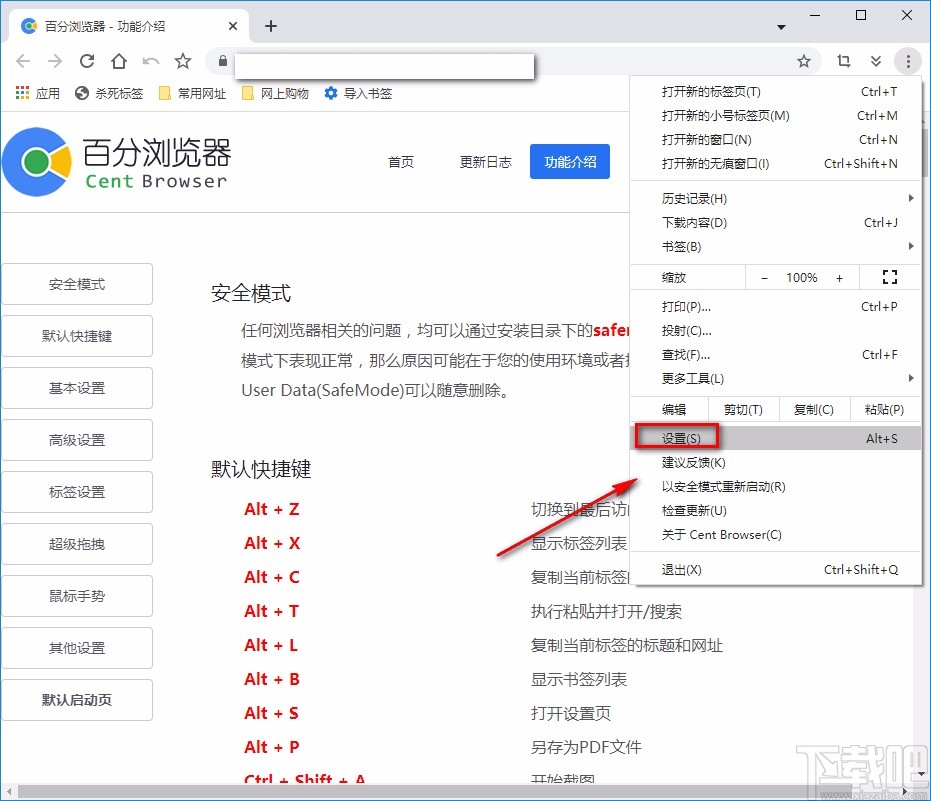Image resolution: width=931 pixels, height=801 pixels.
Task: Open the tab list dropdown arrow
Action: (781, 27)
